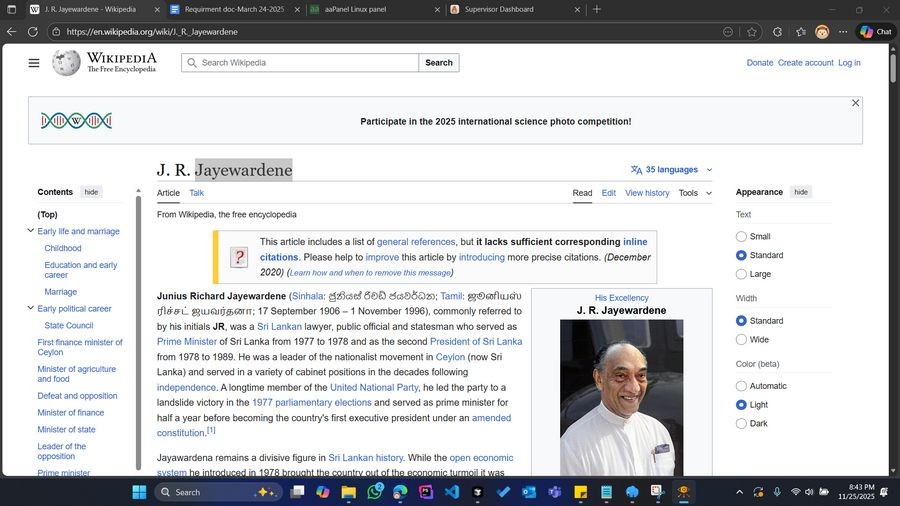Image resolution: width=900 pixels, height=506 pixels.
Task: Select Dark color mode
Action: coord(741,423)
